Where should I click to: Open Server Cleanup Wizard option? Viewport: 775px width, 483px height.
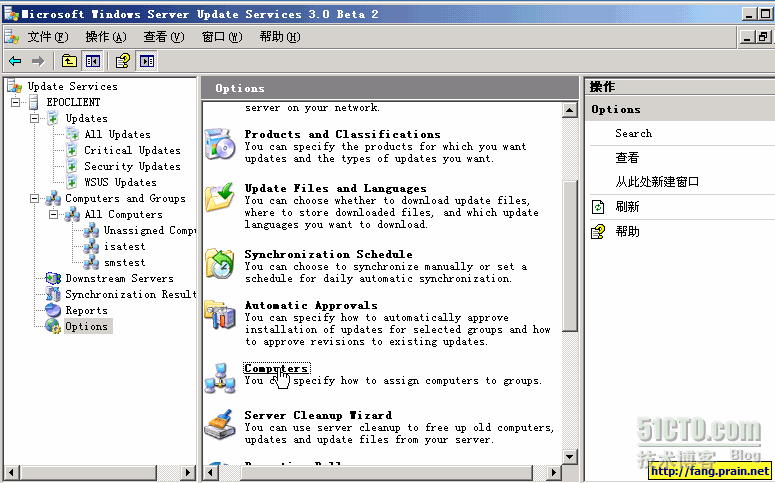tap(318, 415)
